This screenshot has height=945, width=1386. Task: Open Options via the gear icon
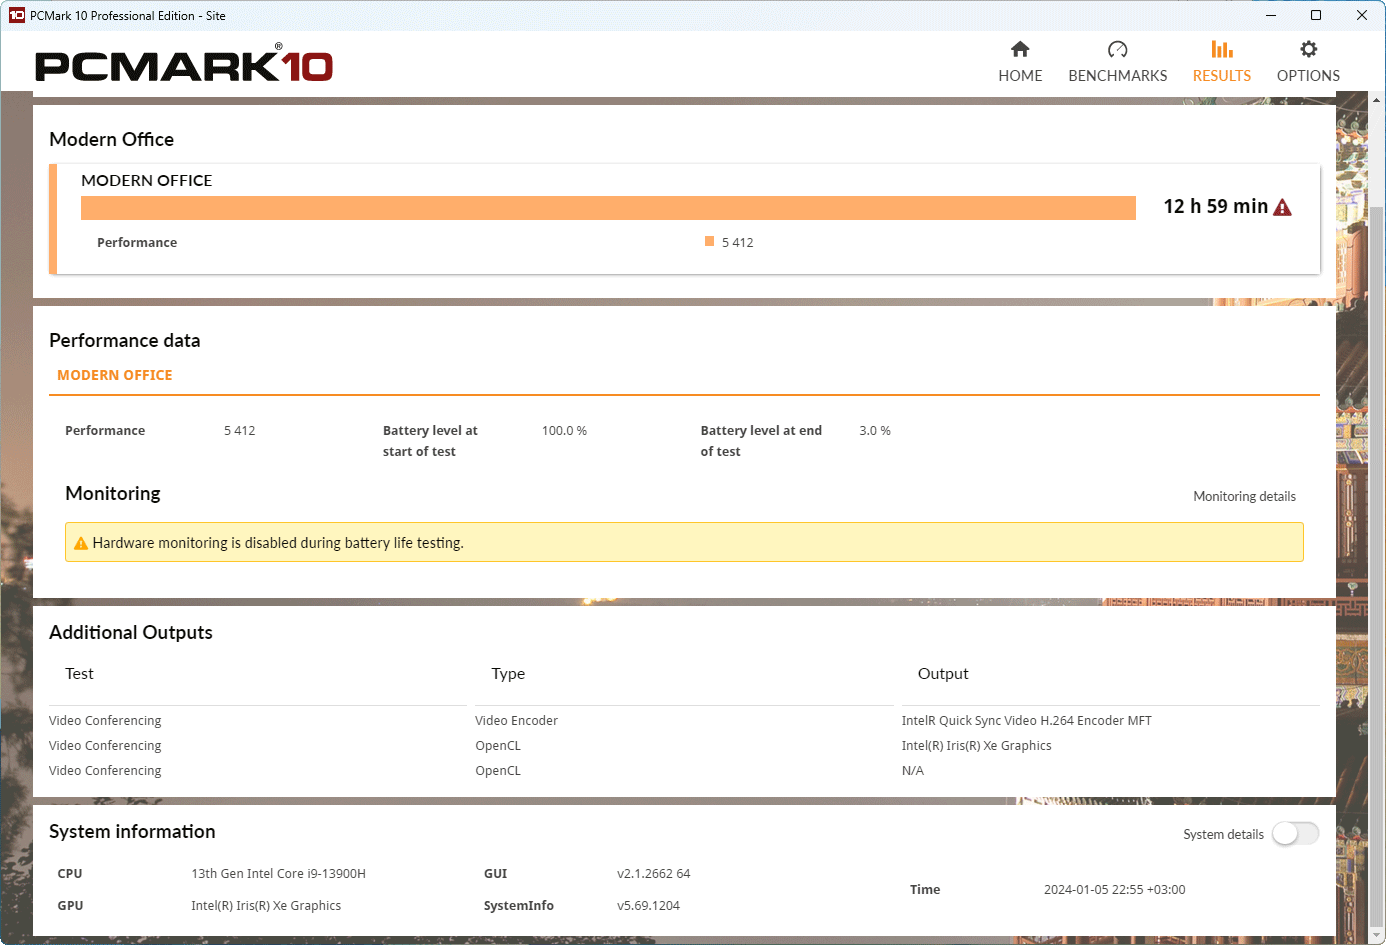point(1308,49)
